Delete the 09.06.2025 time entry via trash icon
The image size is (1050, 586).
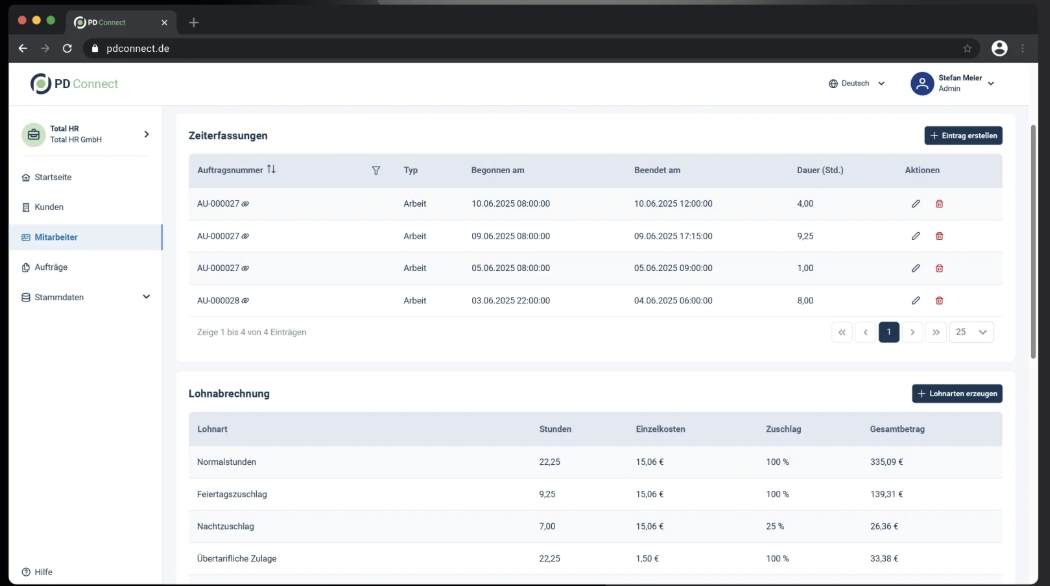click(939, 236)
